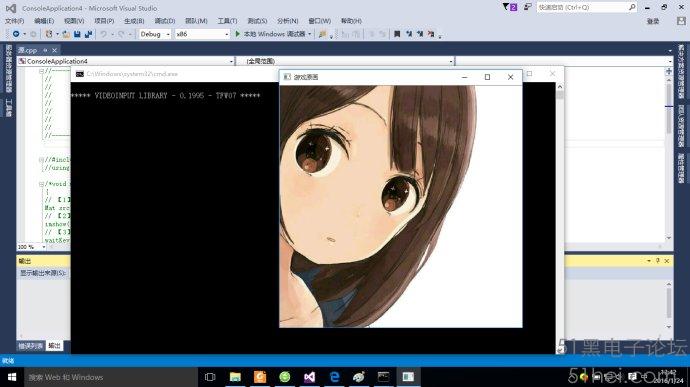Open the x86 platform dropdown

(x=202, y=34)
